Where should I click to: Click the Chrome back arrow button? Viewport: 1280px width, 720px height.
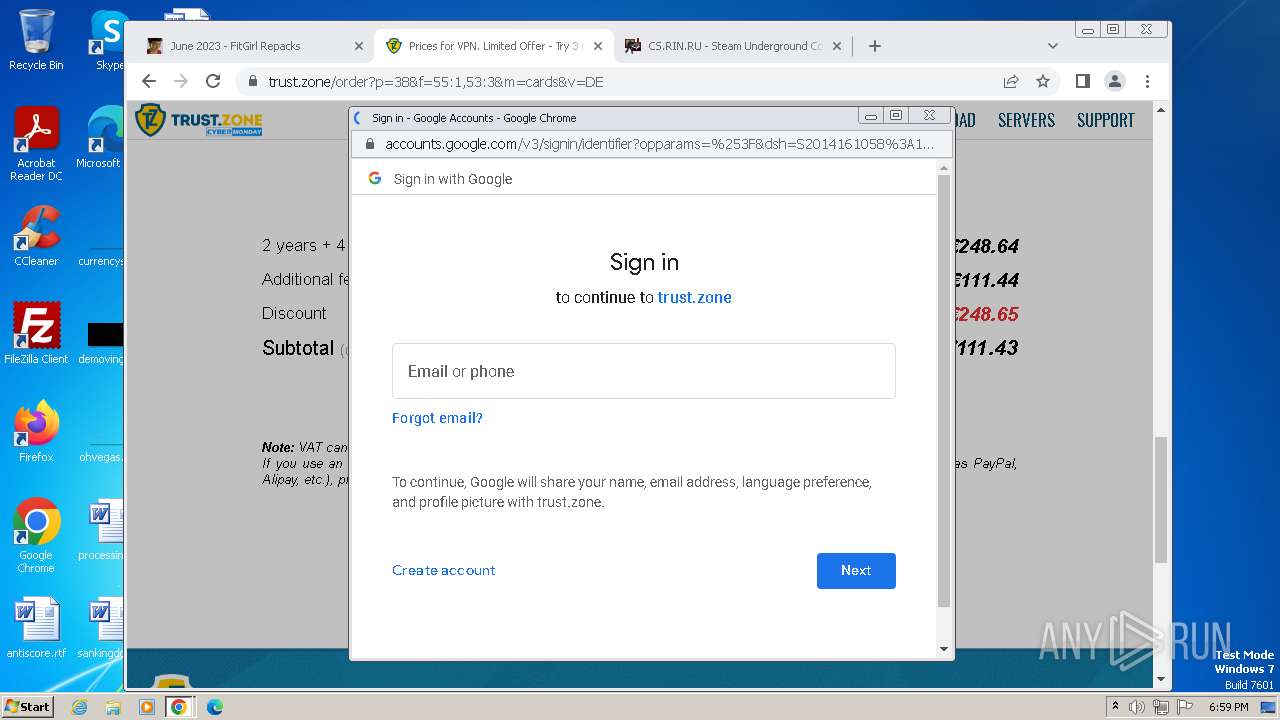click(149, 81)
